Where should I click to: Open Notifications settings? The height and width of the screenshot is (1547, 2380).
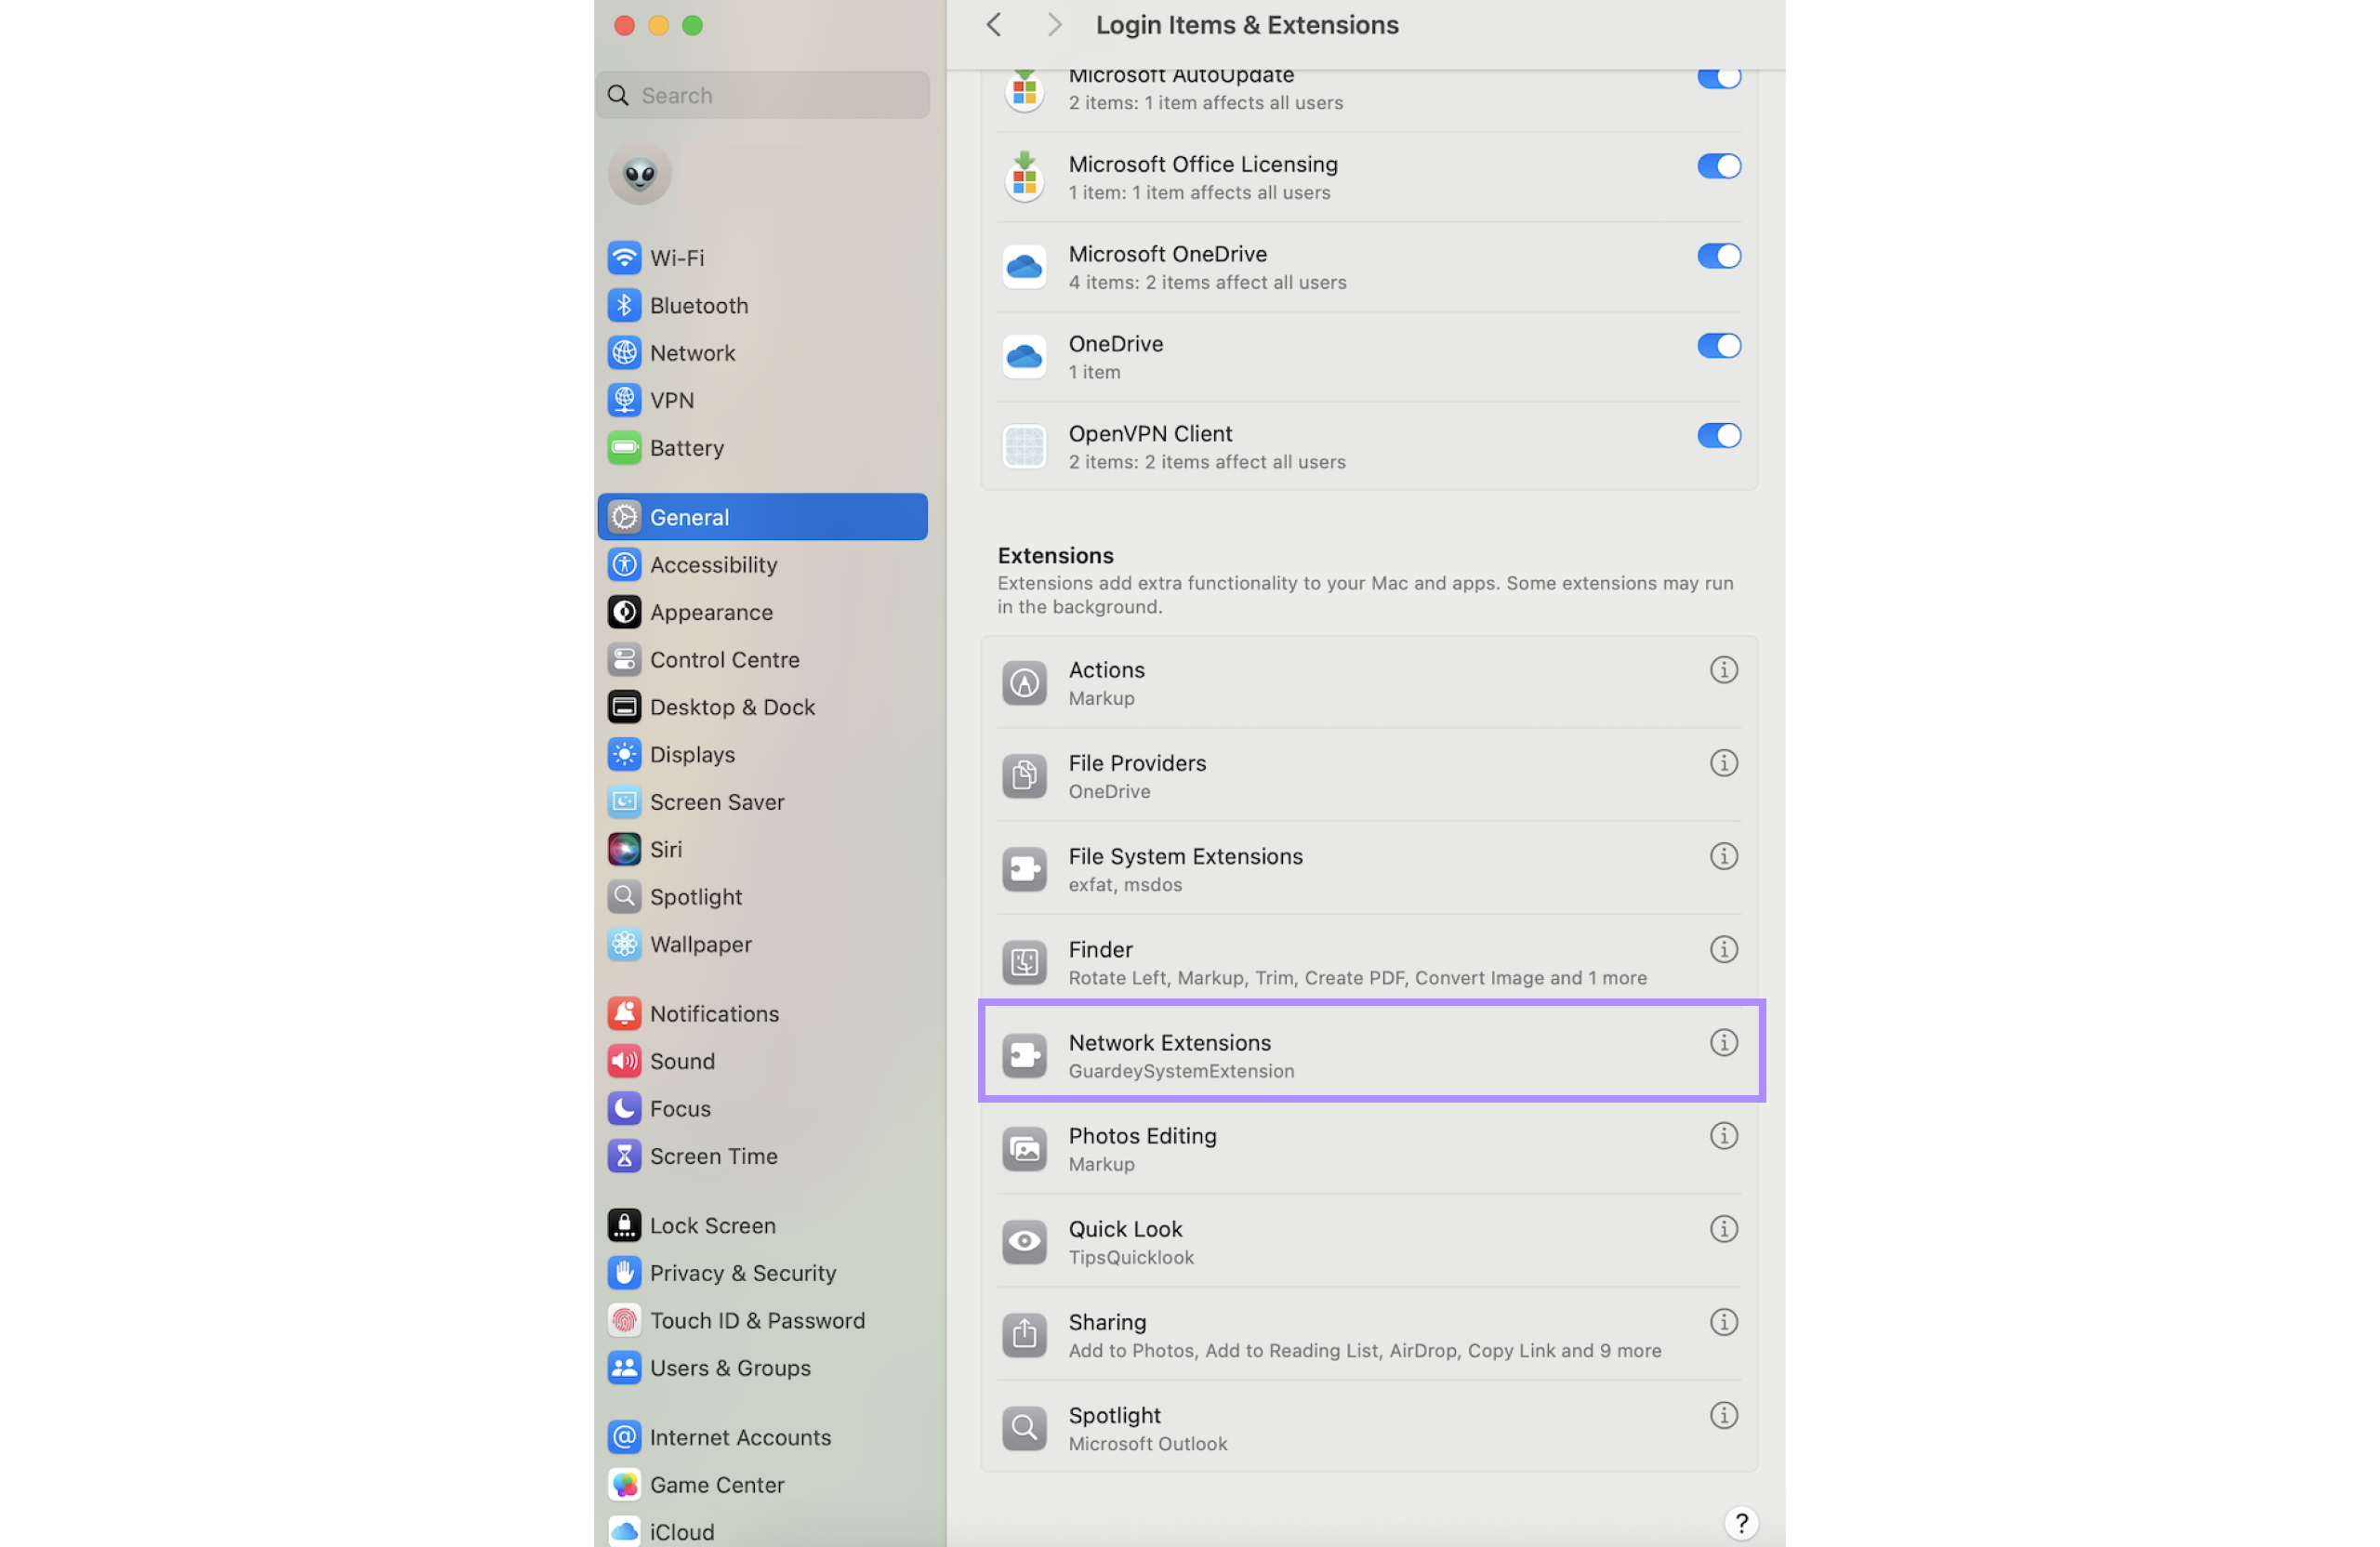coord(762,1013)
